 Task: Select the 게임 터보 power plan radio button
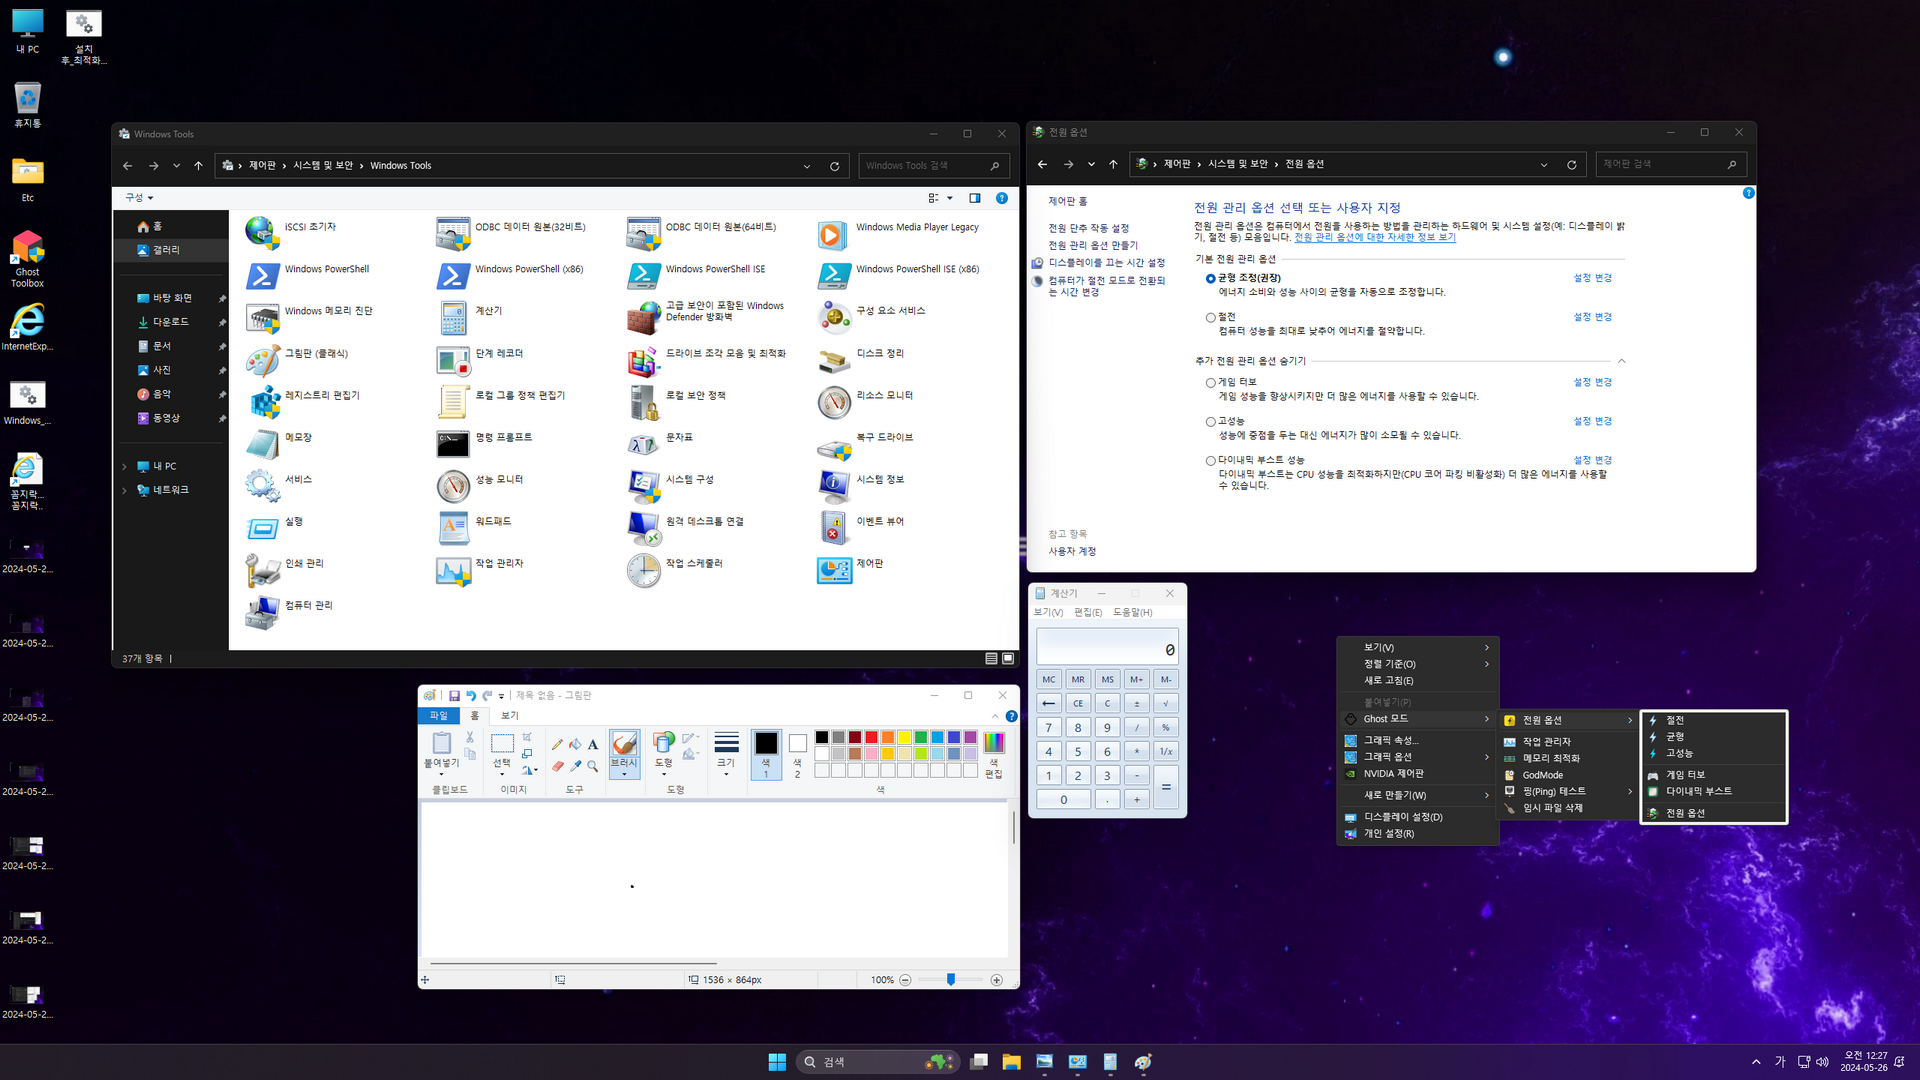[1211, 383]
